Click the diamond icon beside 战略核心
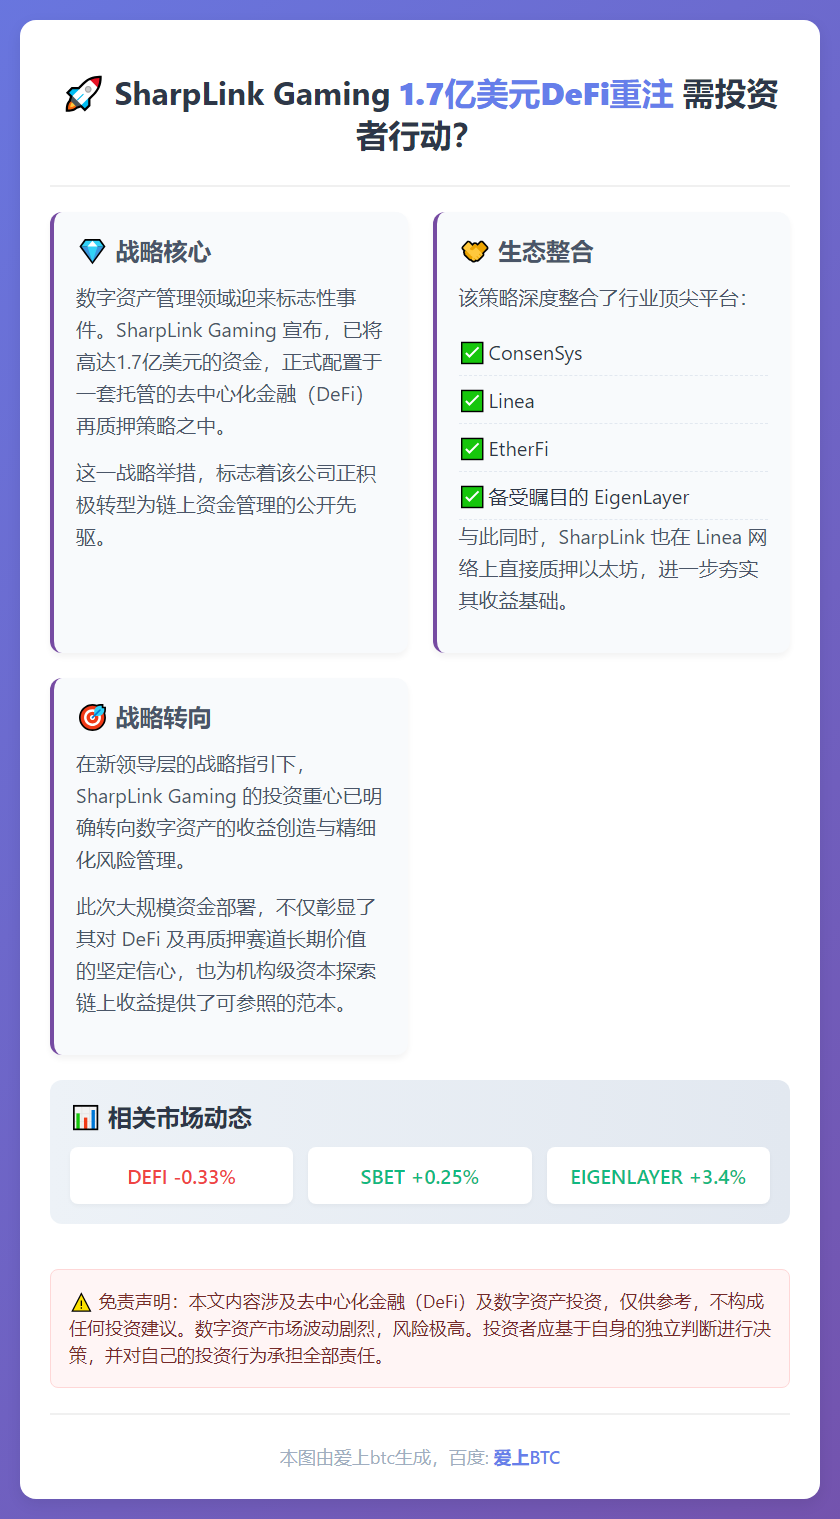This screenshot has height=1519, width=840. tap(91, 251)
